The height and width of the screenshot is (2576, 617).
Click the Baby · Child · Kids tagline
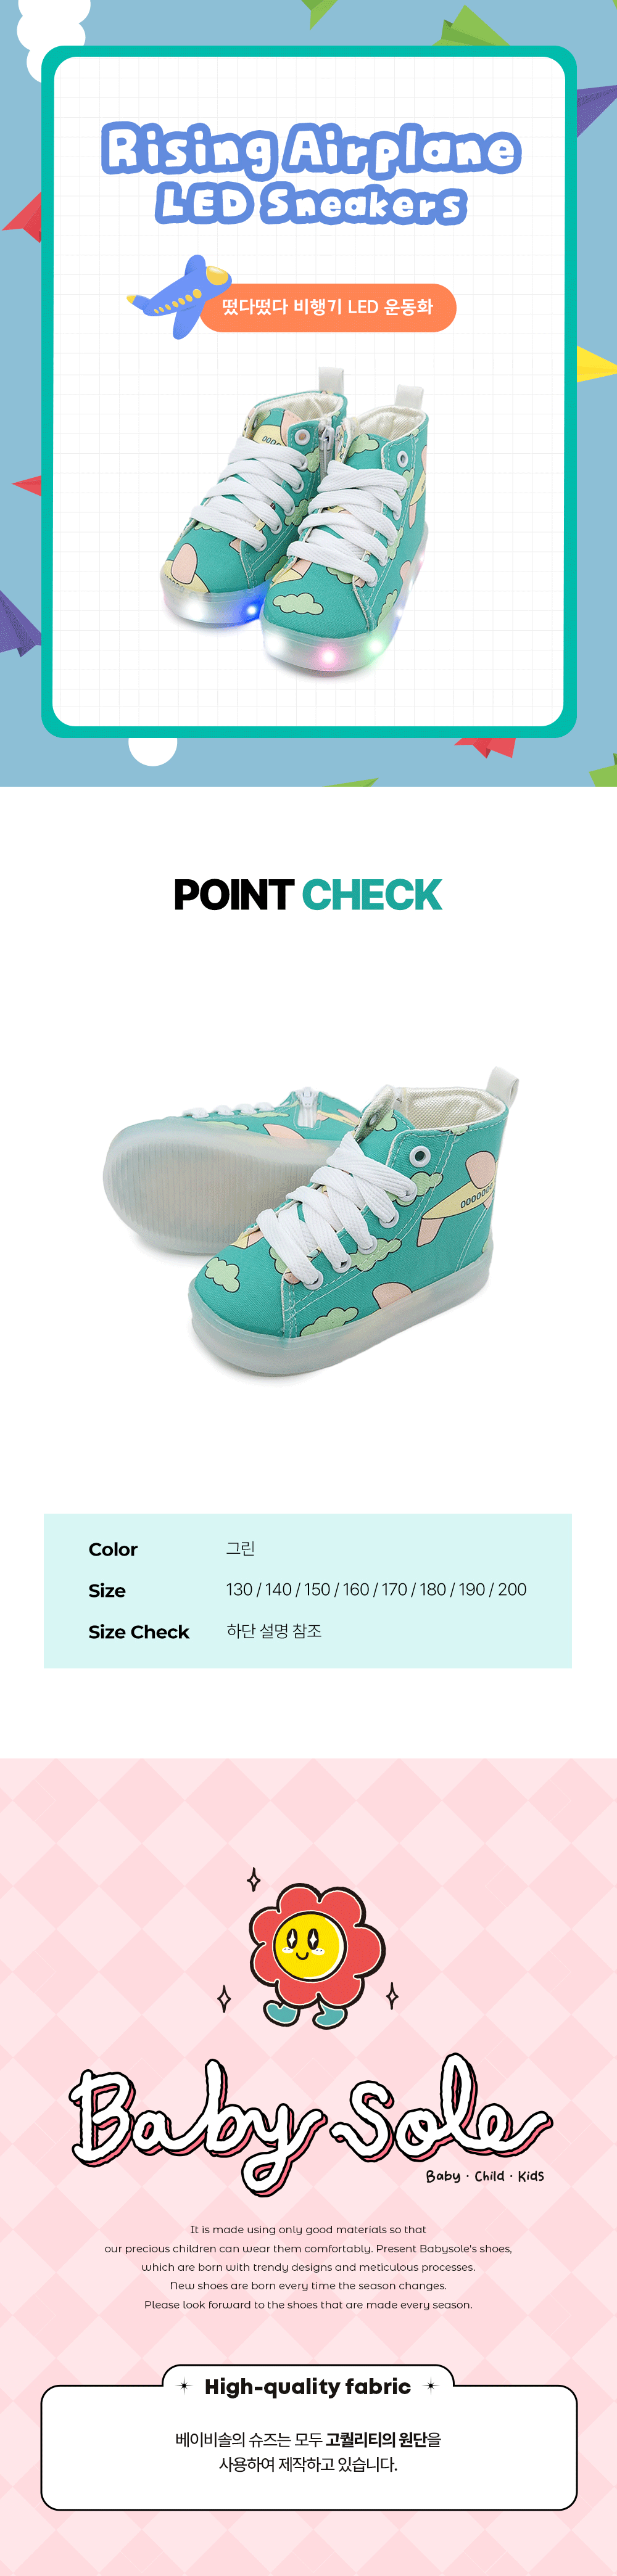tap(485, 2176)
